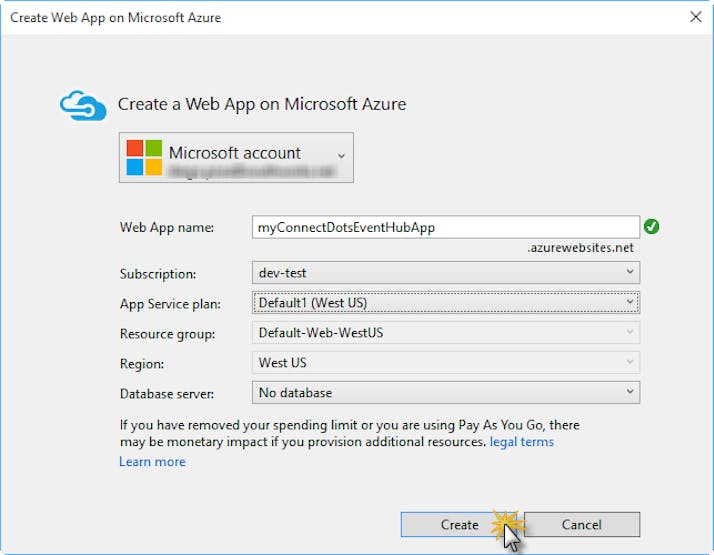The height and width of the screenshot is (555, 714).
Task: Click the 'Resource group:' label
Action: click(x=167, y=334)
